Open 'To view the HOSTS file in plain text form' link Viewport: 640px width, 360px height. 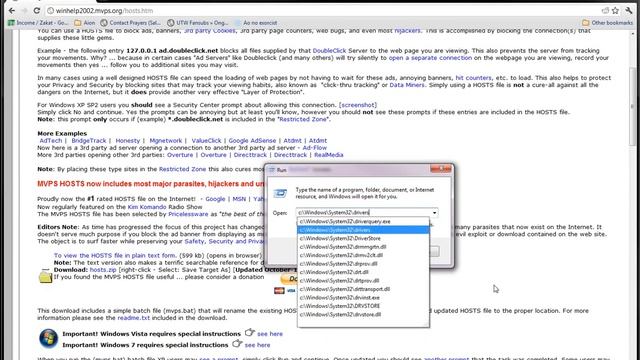click(x=115, y=256)
